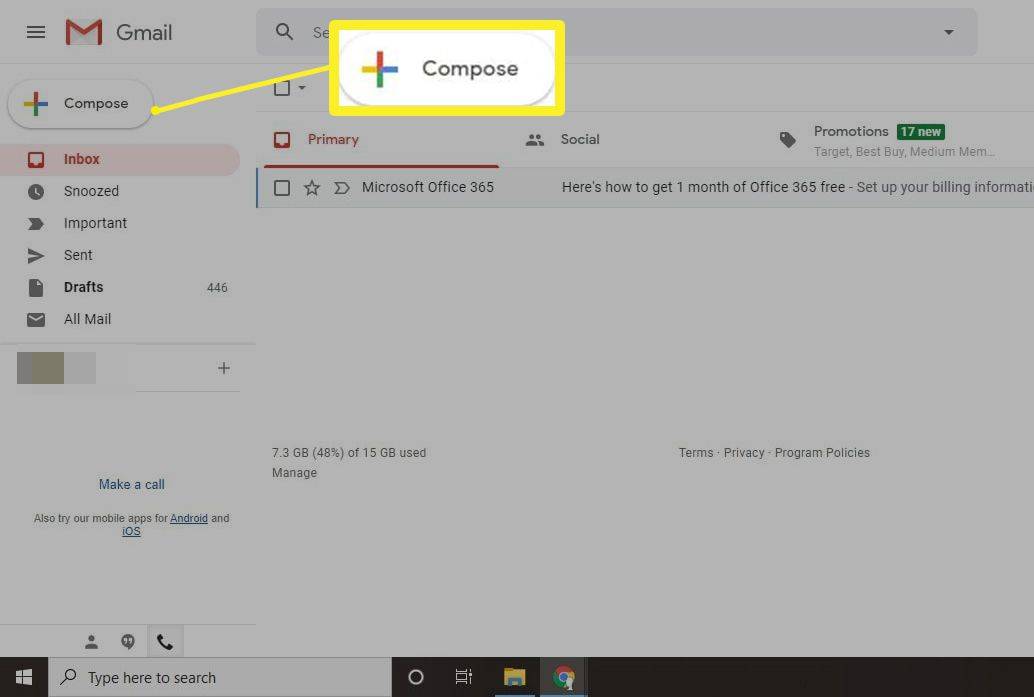
Task: Open the Terms link
Action: (696, 453)
